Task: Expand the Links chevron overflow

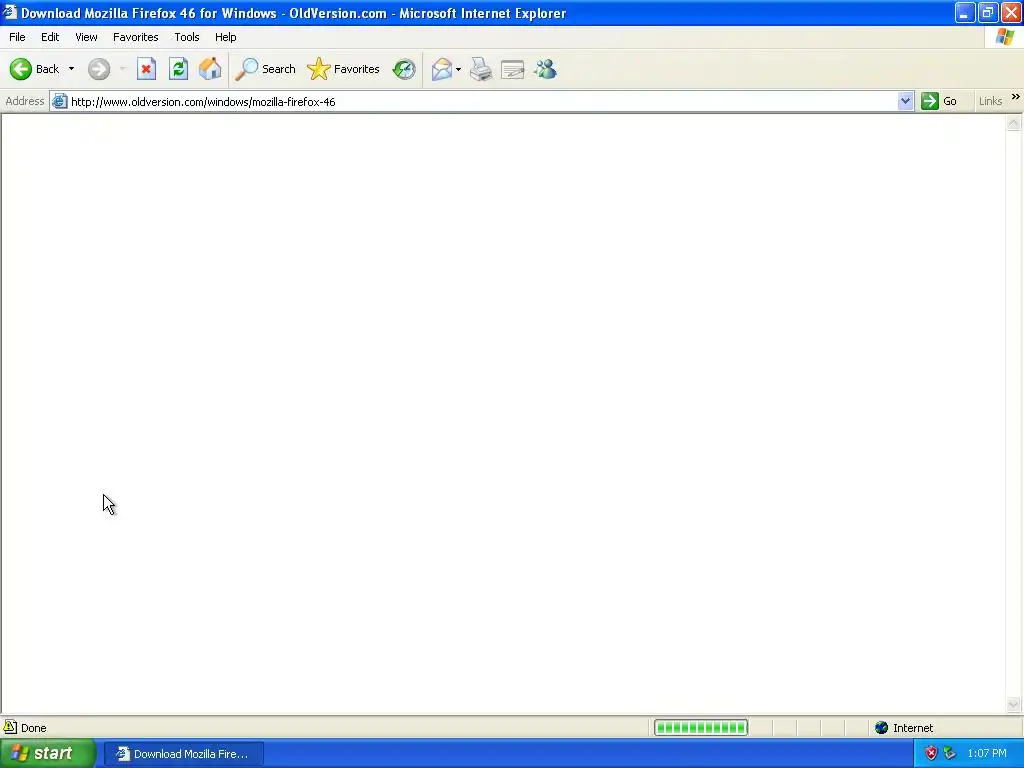Action: pos(1016,97)
